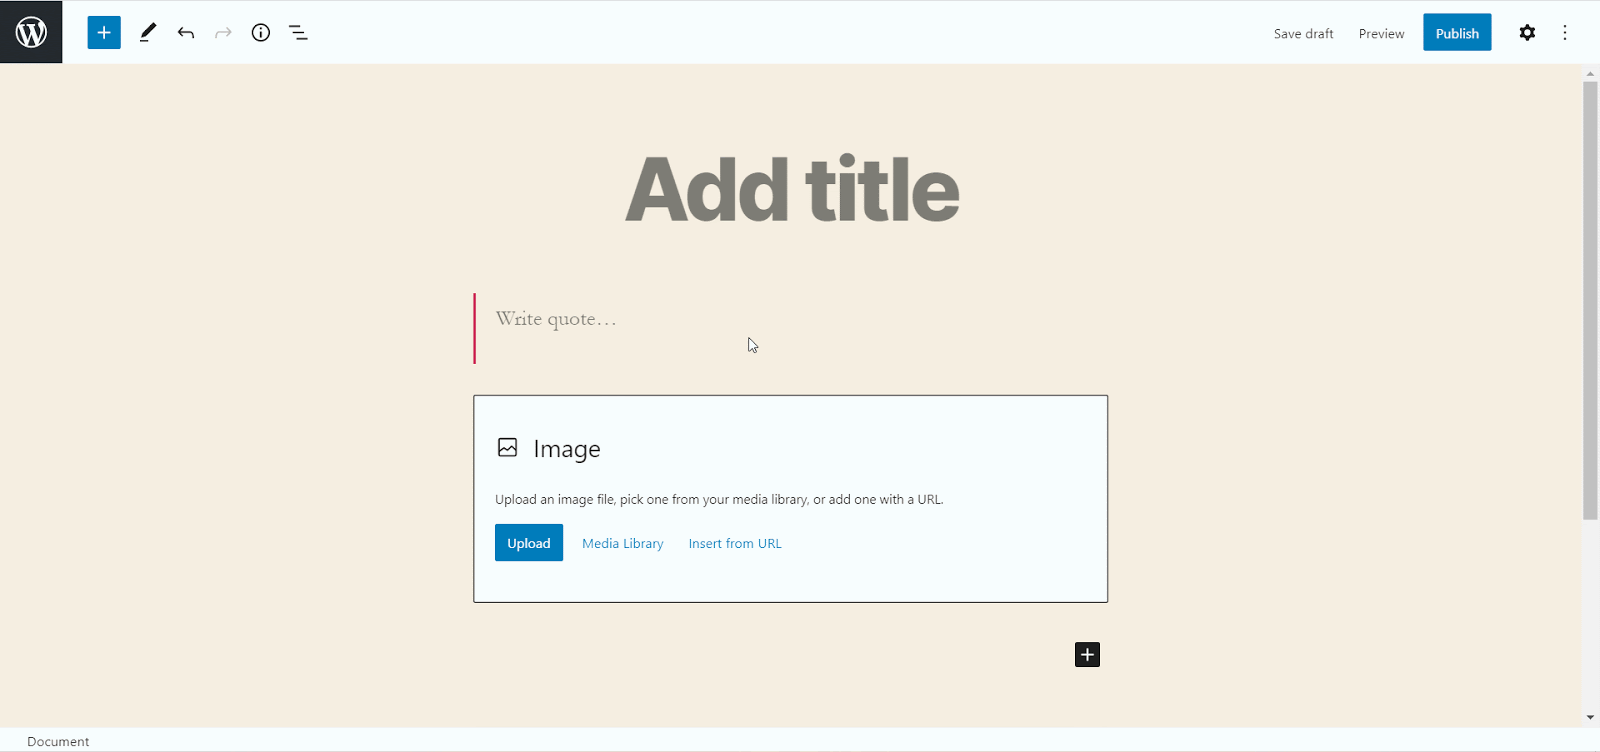Redo the last change using the forward arrow

222,32
